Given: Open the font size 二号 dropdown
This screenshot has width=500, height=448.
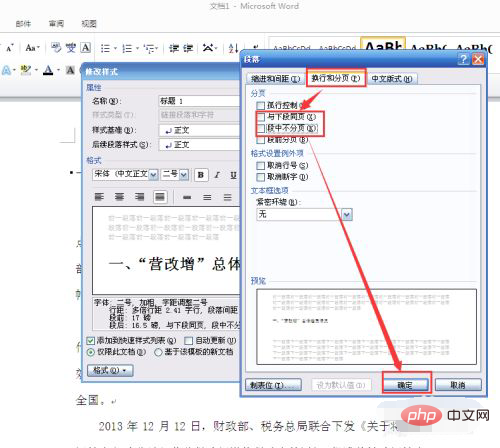Looking at the screenshot, I should (x=184, y=175).
